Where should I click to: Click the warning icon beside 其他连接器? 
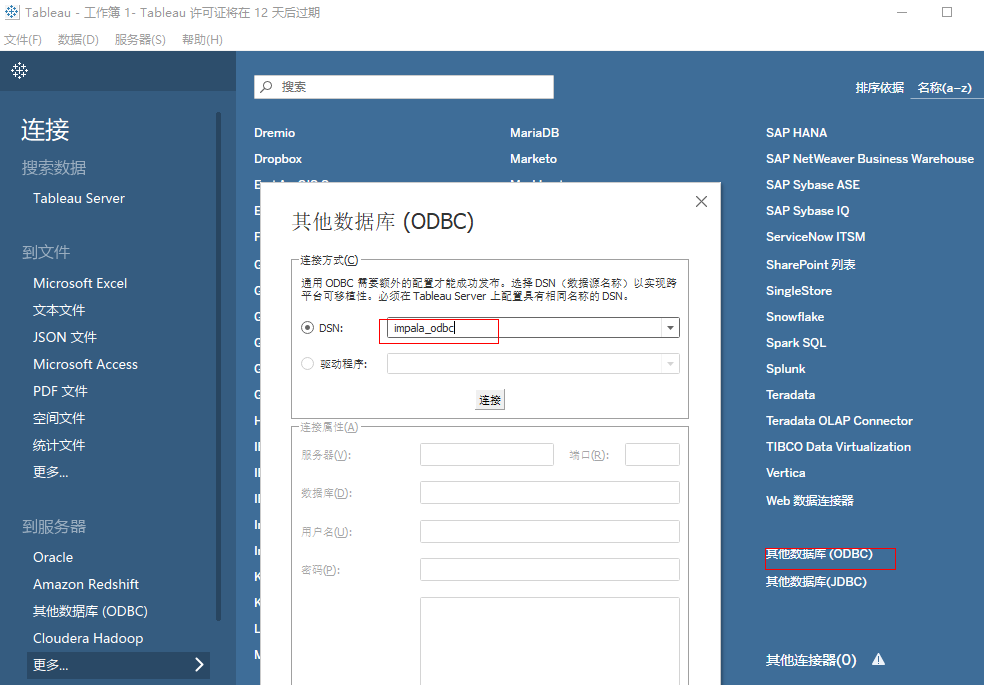coord(879,659)
